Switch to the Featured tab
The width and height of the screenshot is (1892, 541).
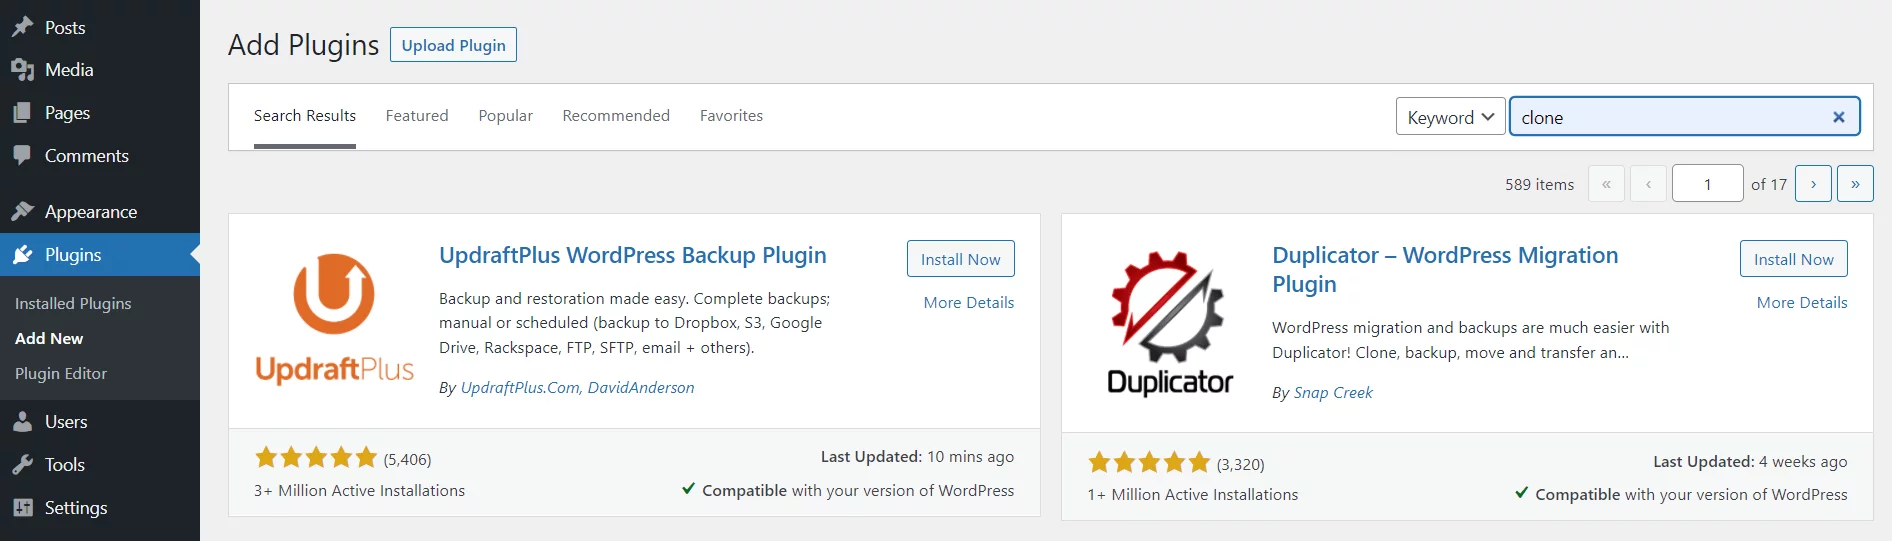(x=417, y=115)
